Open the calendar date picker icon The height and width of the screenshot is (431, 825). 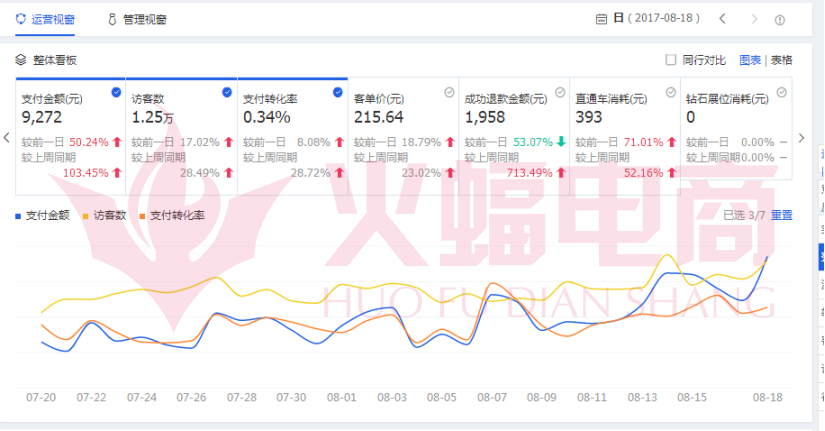pos(601,19)
